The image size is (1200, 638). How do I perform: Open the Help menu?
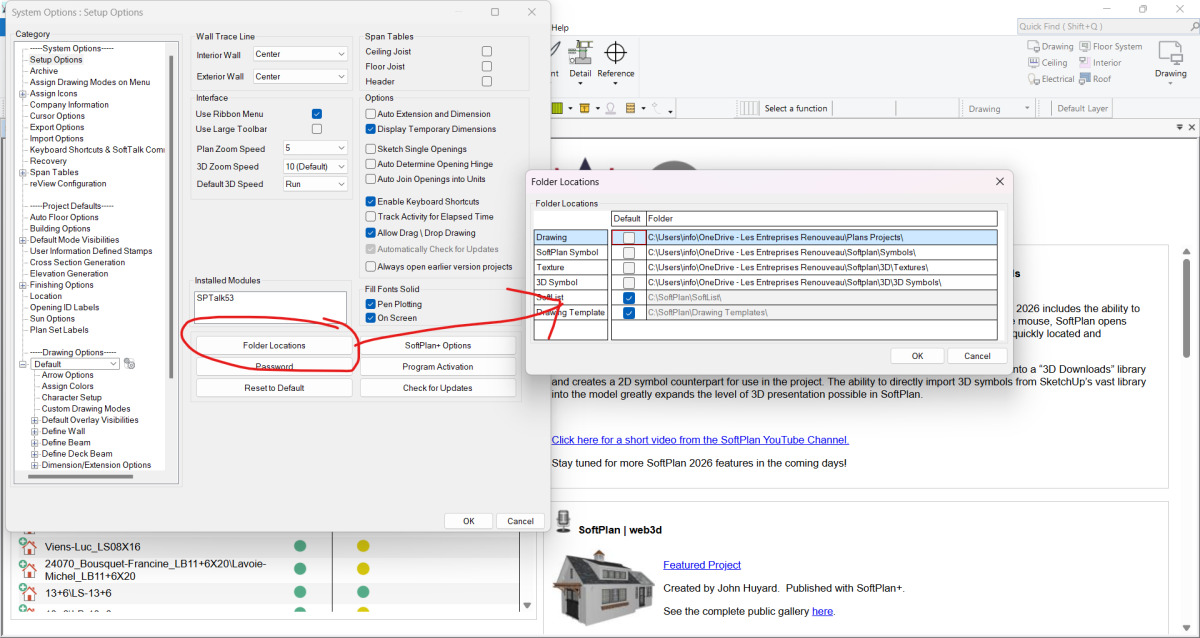[x=560, y=28]
